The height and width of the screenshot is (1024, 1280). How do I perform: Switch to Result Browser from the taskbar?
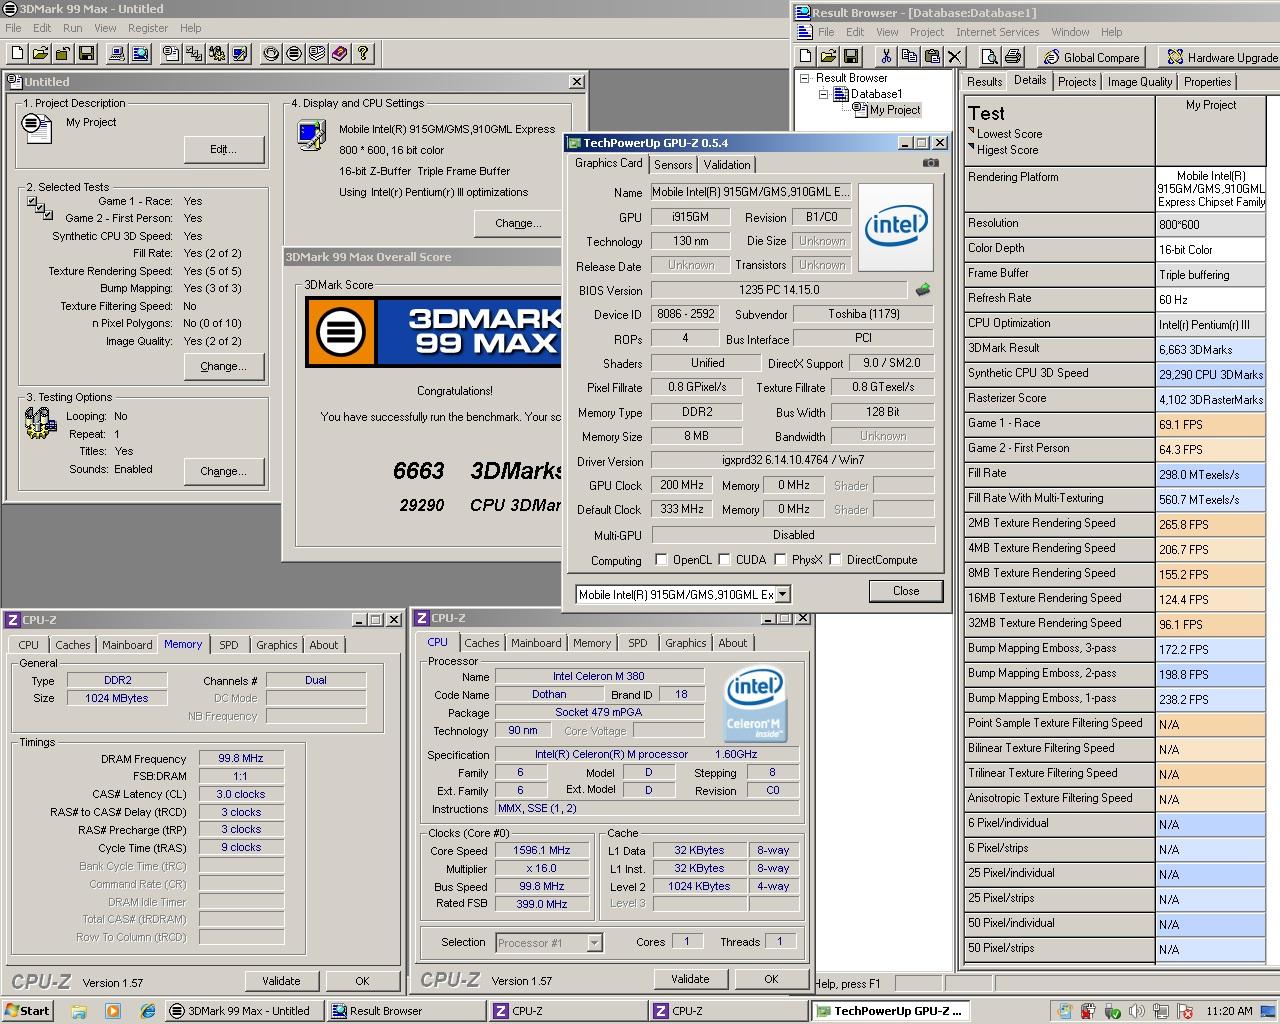406,1011
